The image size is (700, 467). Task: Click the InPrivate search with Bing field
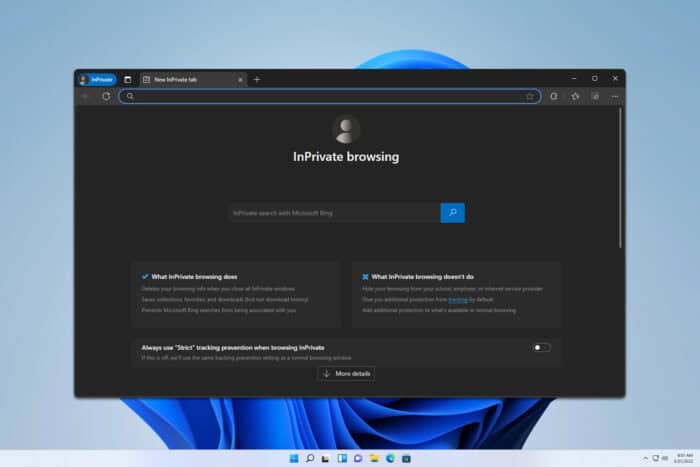(x=334, y=213)
